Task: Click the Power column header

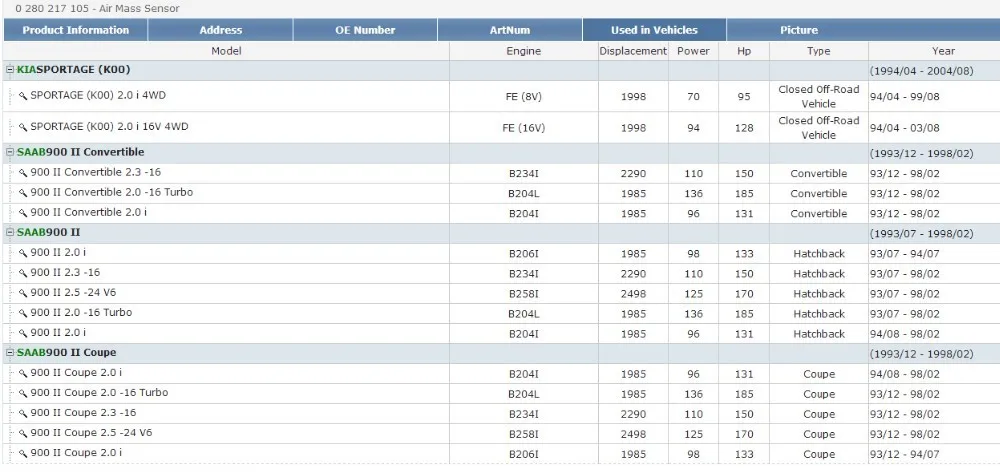Action: [693, 51]
